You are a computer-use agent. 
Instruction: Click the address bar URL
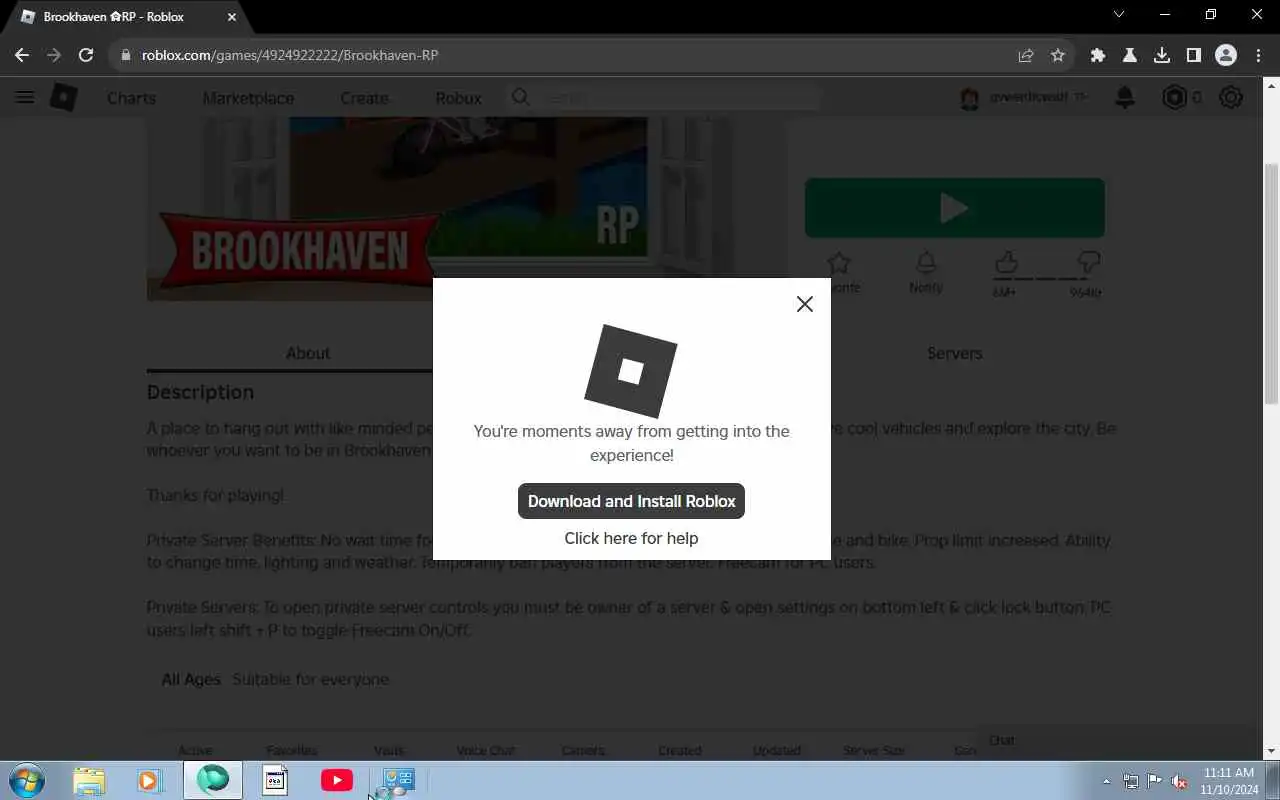290,55
